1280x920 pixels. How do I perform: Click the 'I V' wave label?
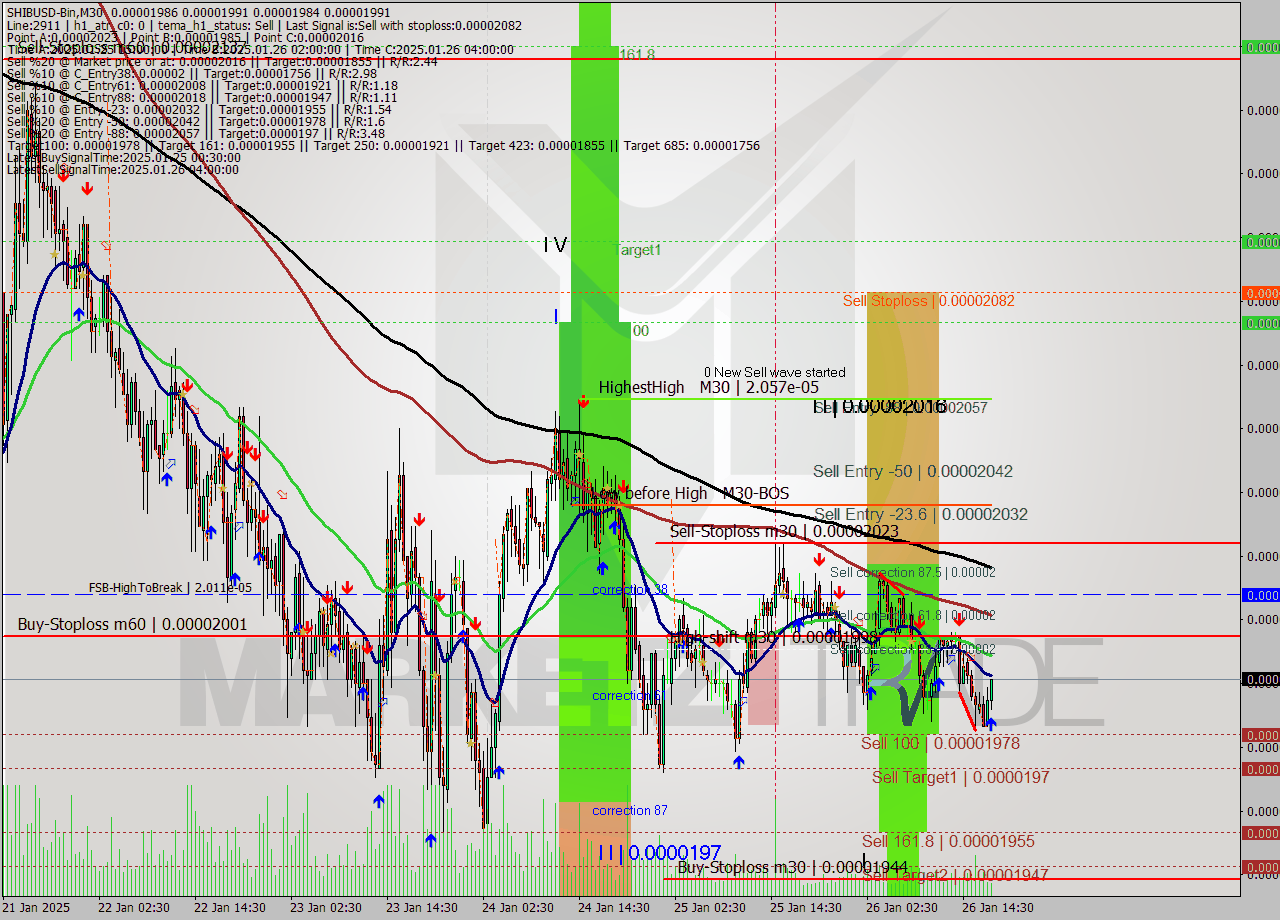[x=555, y=245]
